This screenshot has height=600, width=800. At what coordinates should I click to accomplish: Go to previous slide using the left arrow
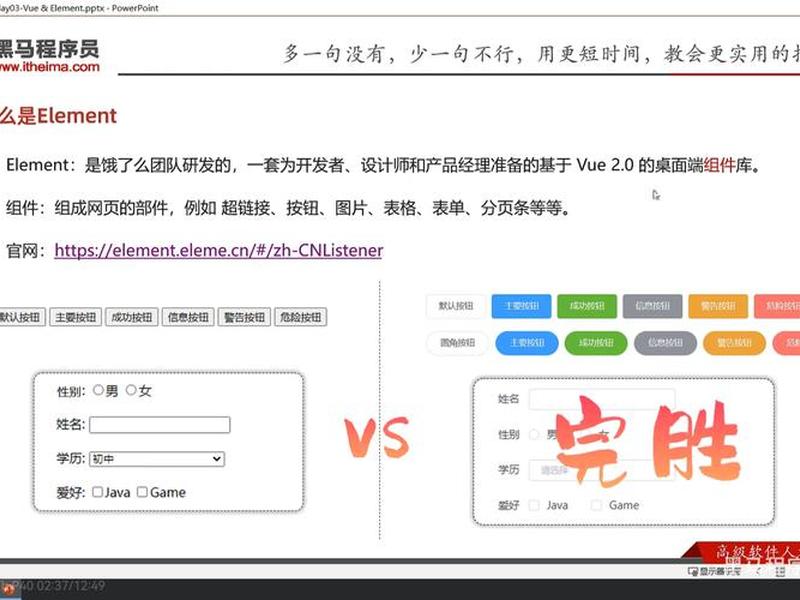(x=758, y=572)
